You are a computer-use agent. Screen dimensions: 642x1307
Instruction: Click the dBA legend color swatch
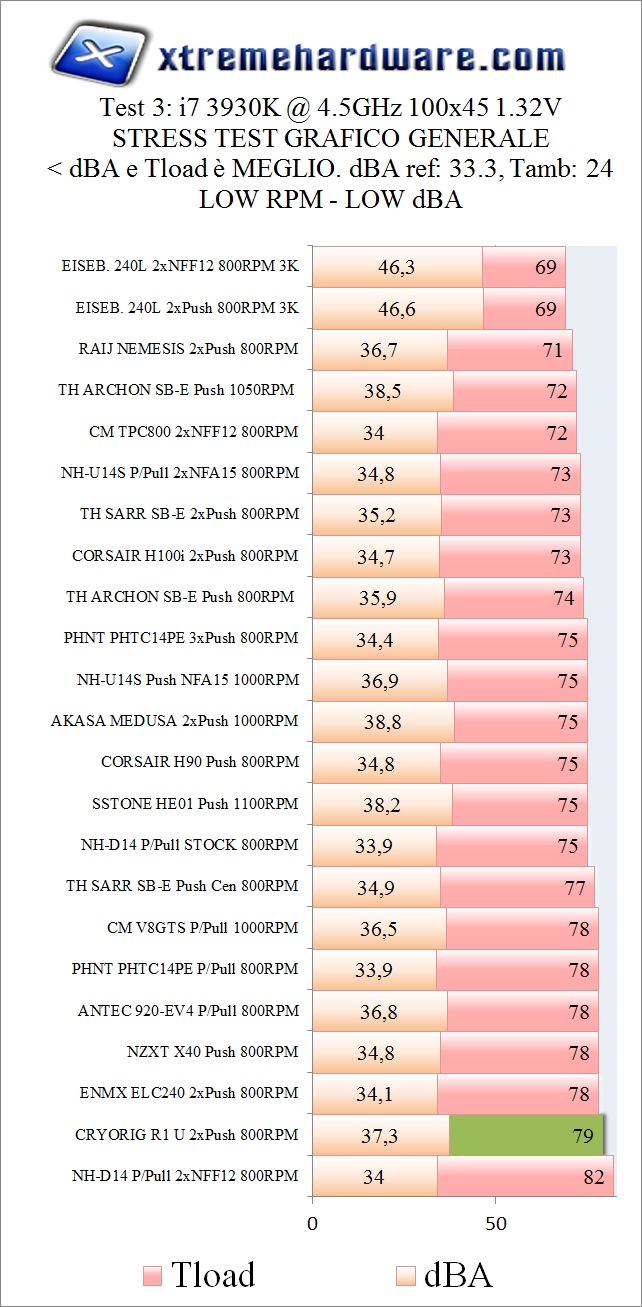pos(405,1274)
